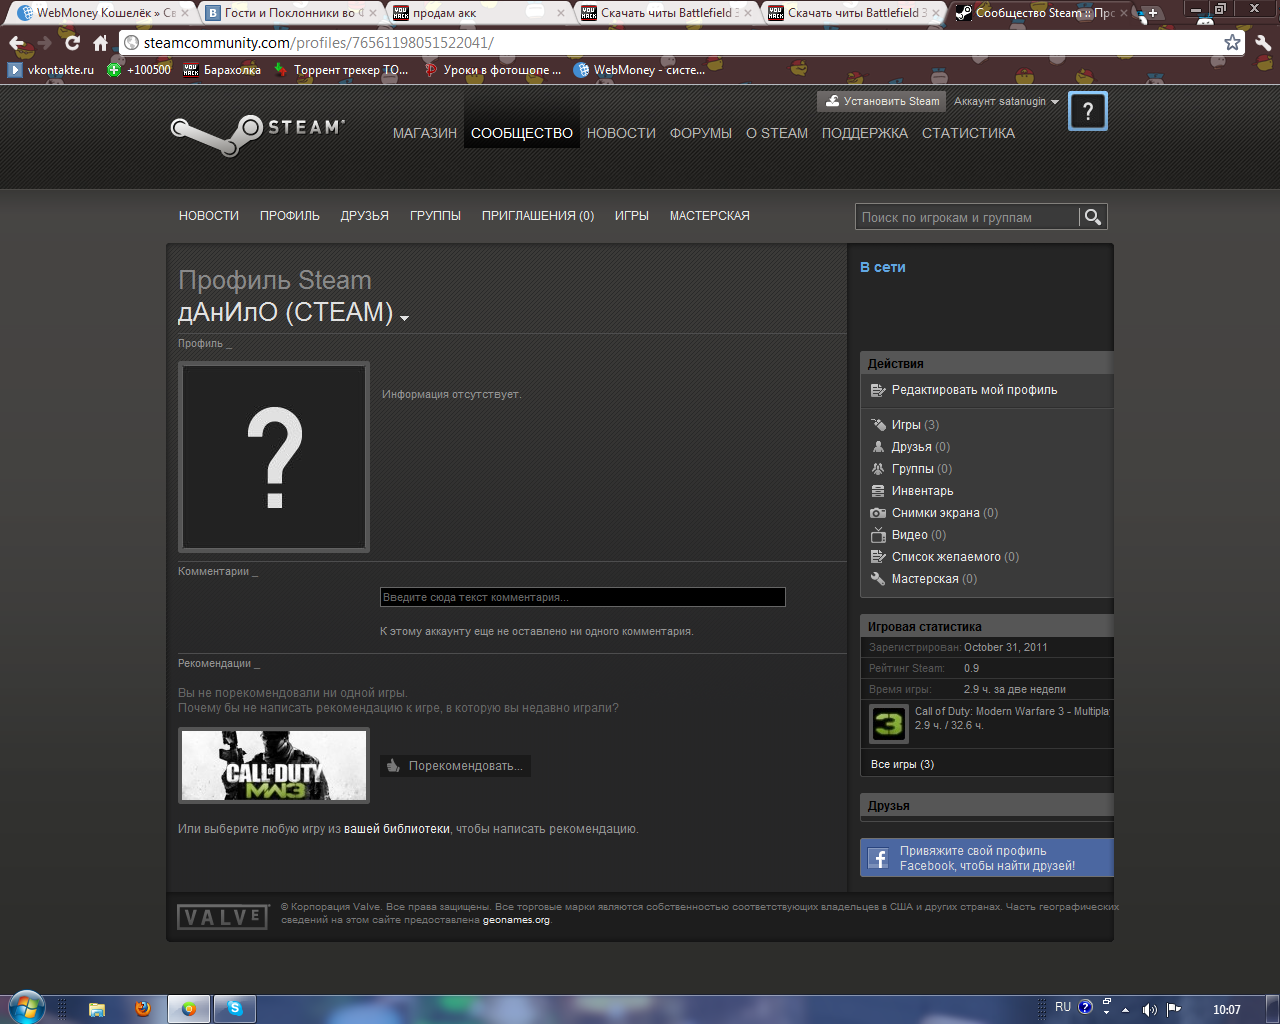Click the Группы people icon in sidebar
Screen dimensions: 1280x1024
click(878, 469)
